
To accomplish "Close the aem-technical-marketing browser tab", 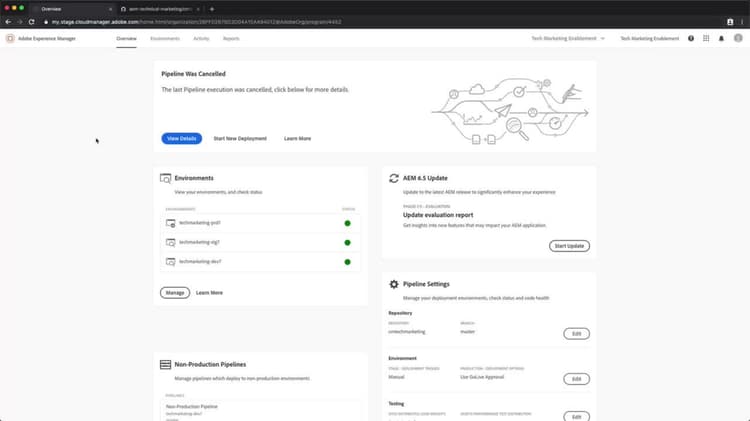I will [198, 9].
